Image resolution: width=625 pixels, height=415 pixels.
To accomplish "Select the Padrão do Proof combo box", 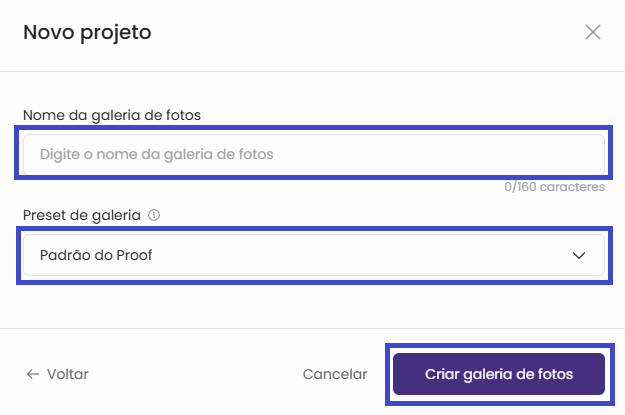I will (x=314, y=255).
